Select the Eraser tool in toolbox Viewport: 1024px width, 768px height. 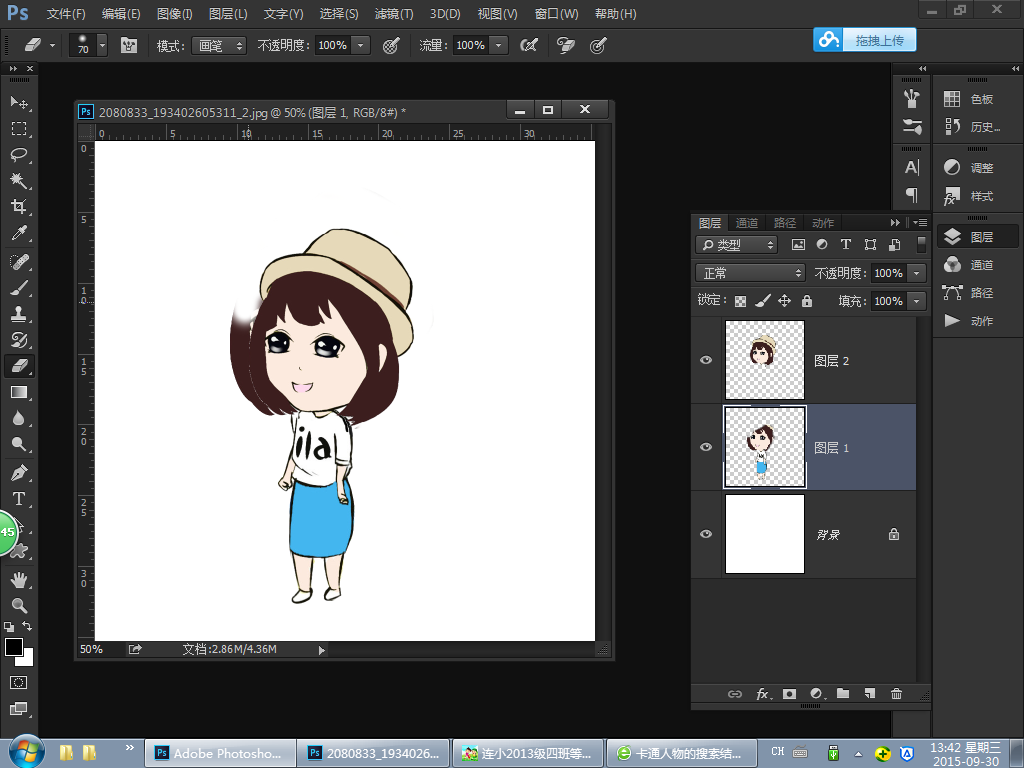point(19,366)
